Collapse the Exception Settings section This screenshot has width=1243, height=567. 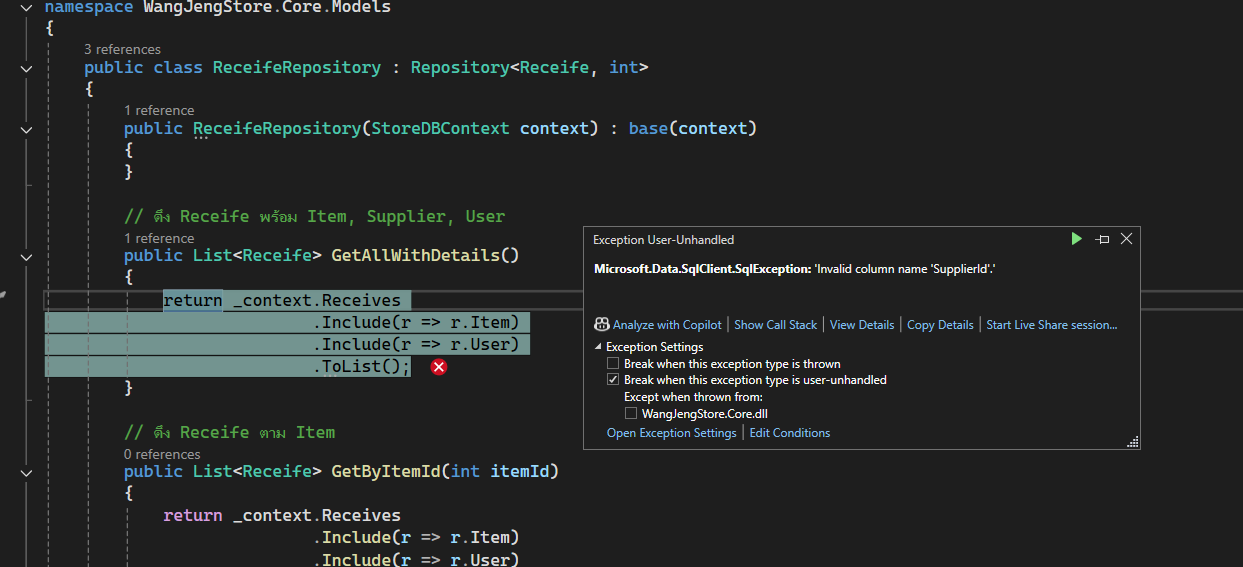pos(598,347)
